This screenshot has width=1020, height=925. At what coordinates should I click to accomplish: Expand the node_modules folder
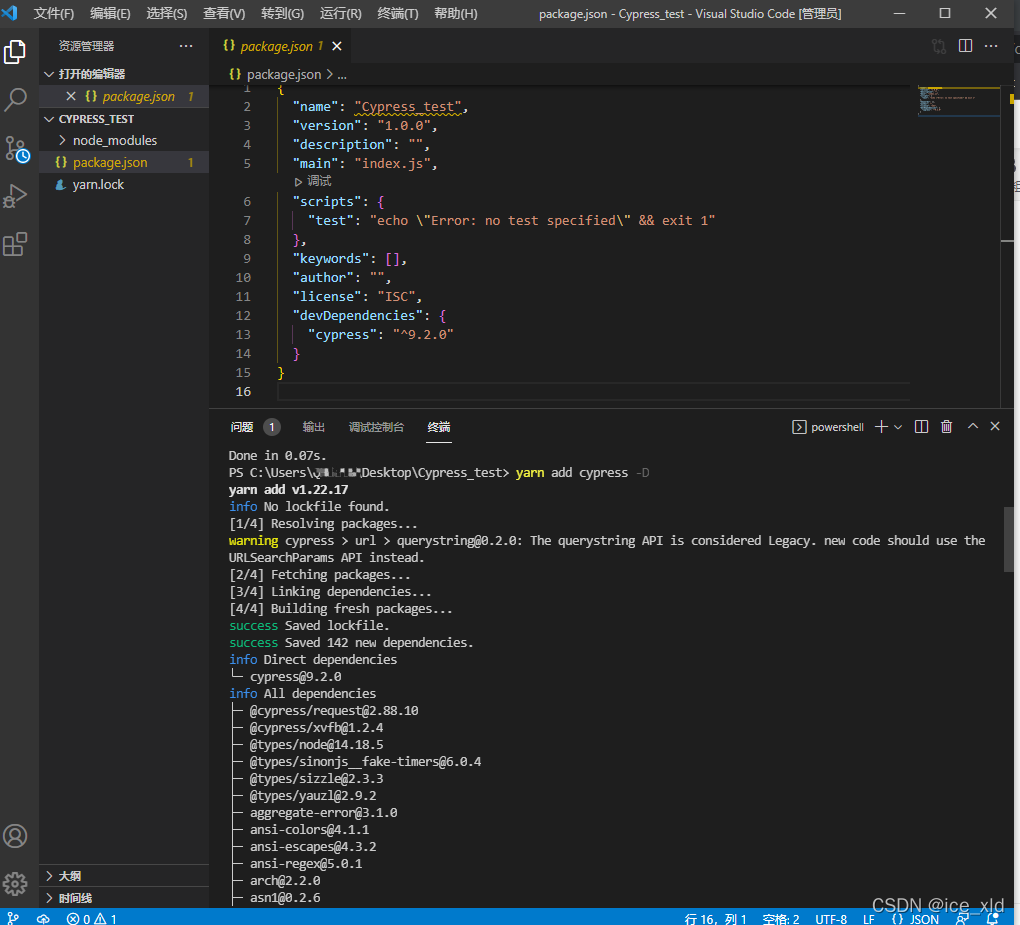pos(114,141)
